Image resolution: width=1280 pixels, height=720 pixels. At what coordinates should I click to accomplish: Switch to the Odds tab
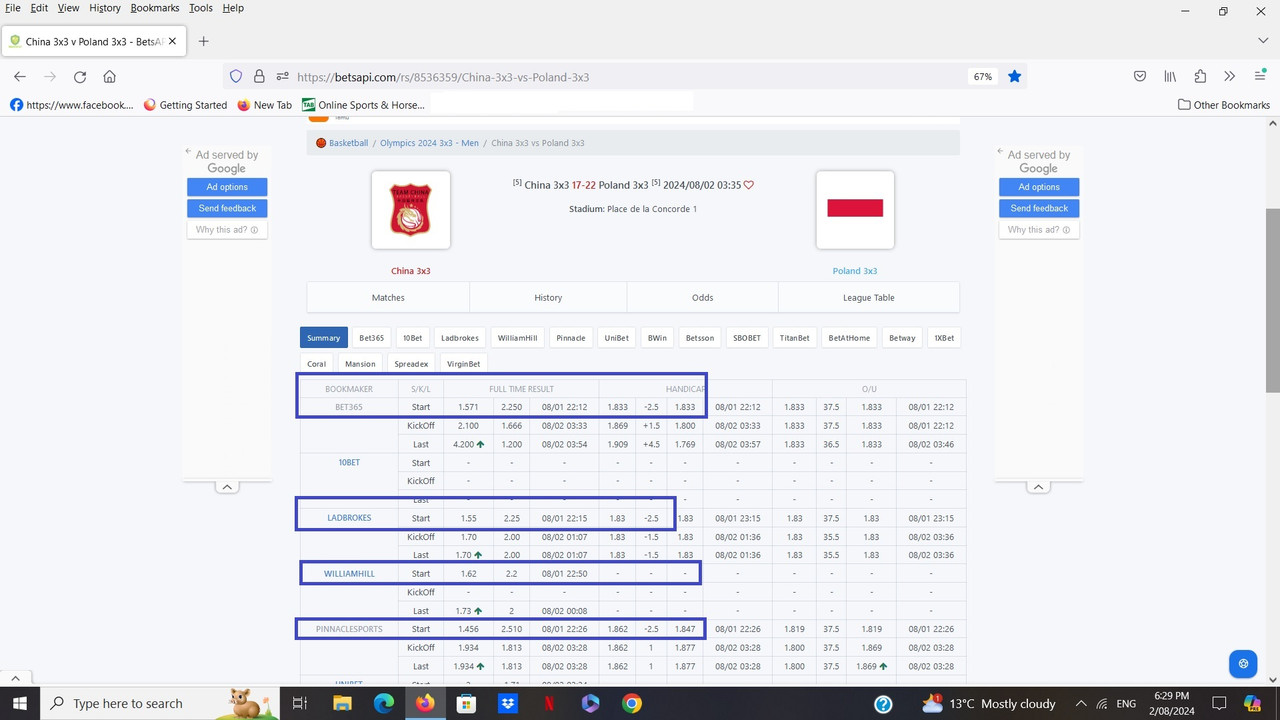click(703, 297)
